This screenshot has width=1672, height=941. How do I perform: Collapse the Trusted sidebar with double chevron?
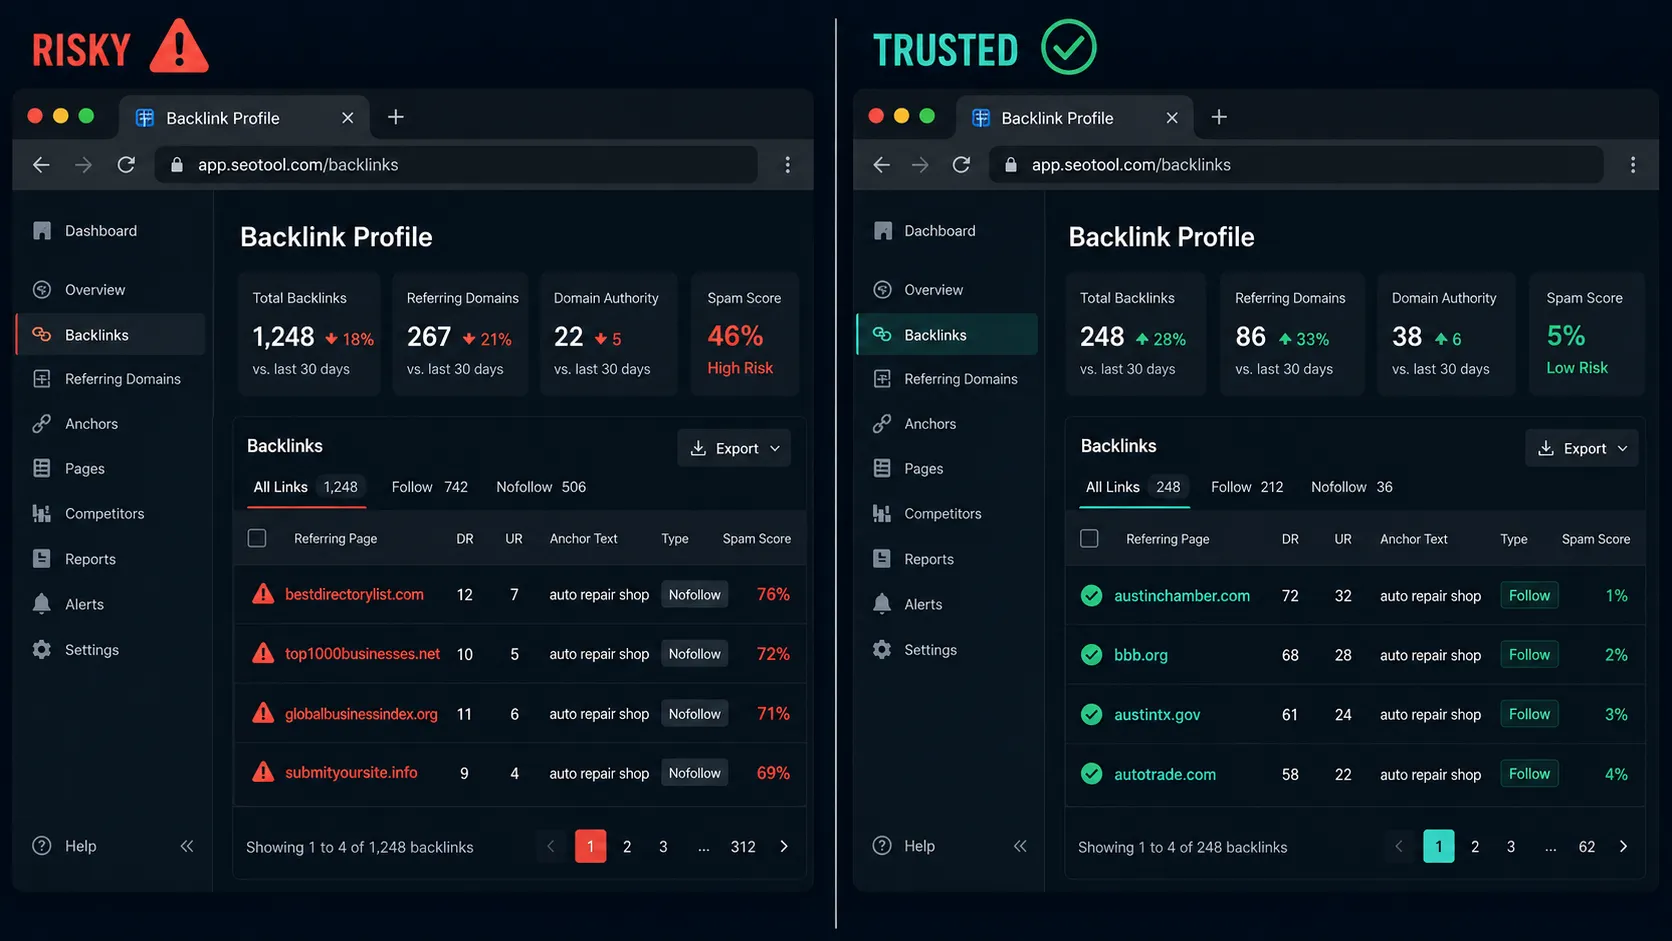(1020, 846)
